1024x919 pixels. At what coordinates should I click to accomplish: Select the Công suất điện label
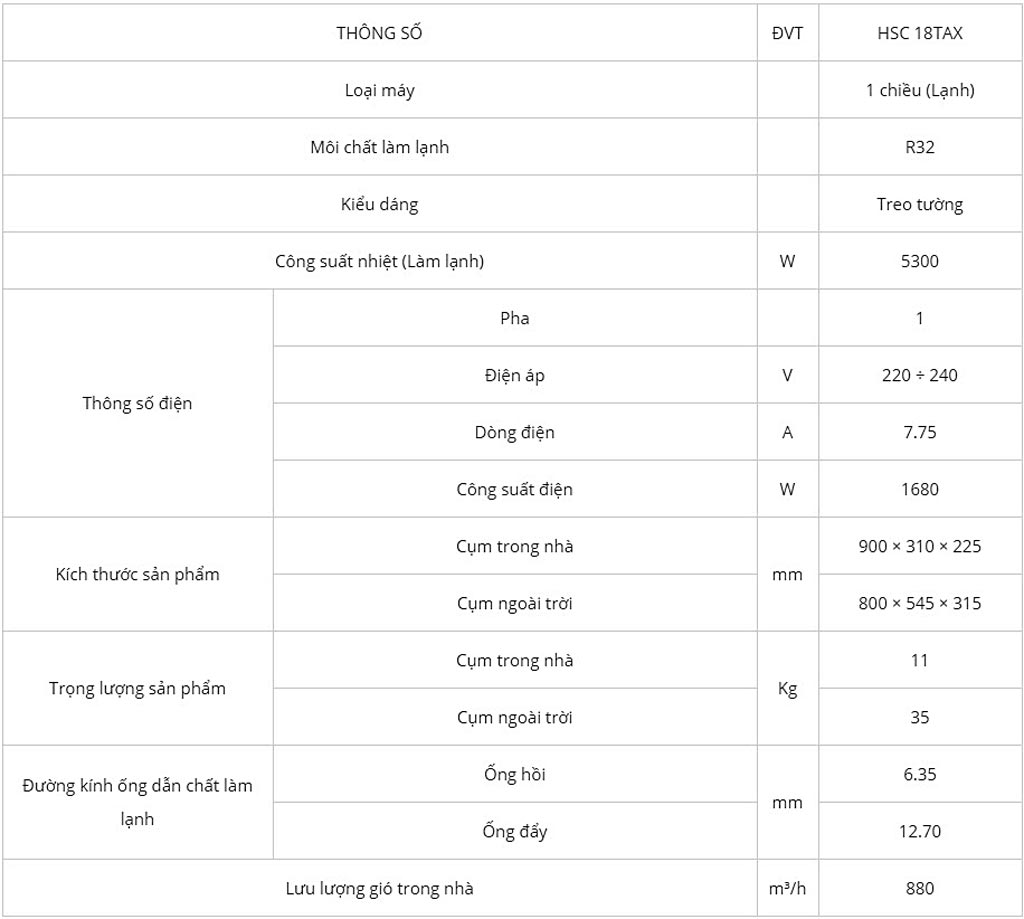(x=515, y=489)
